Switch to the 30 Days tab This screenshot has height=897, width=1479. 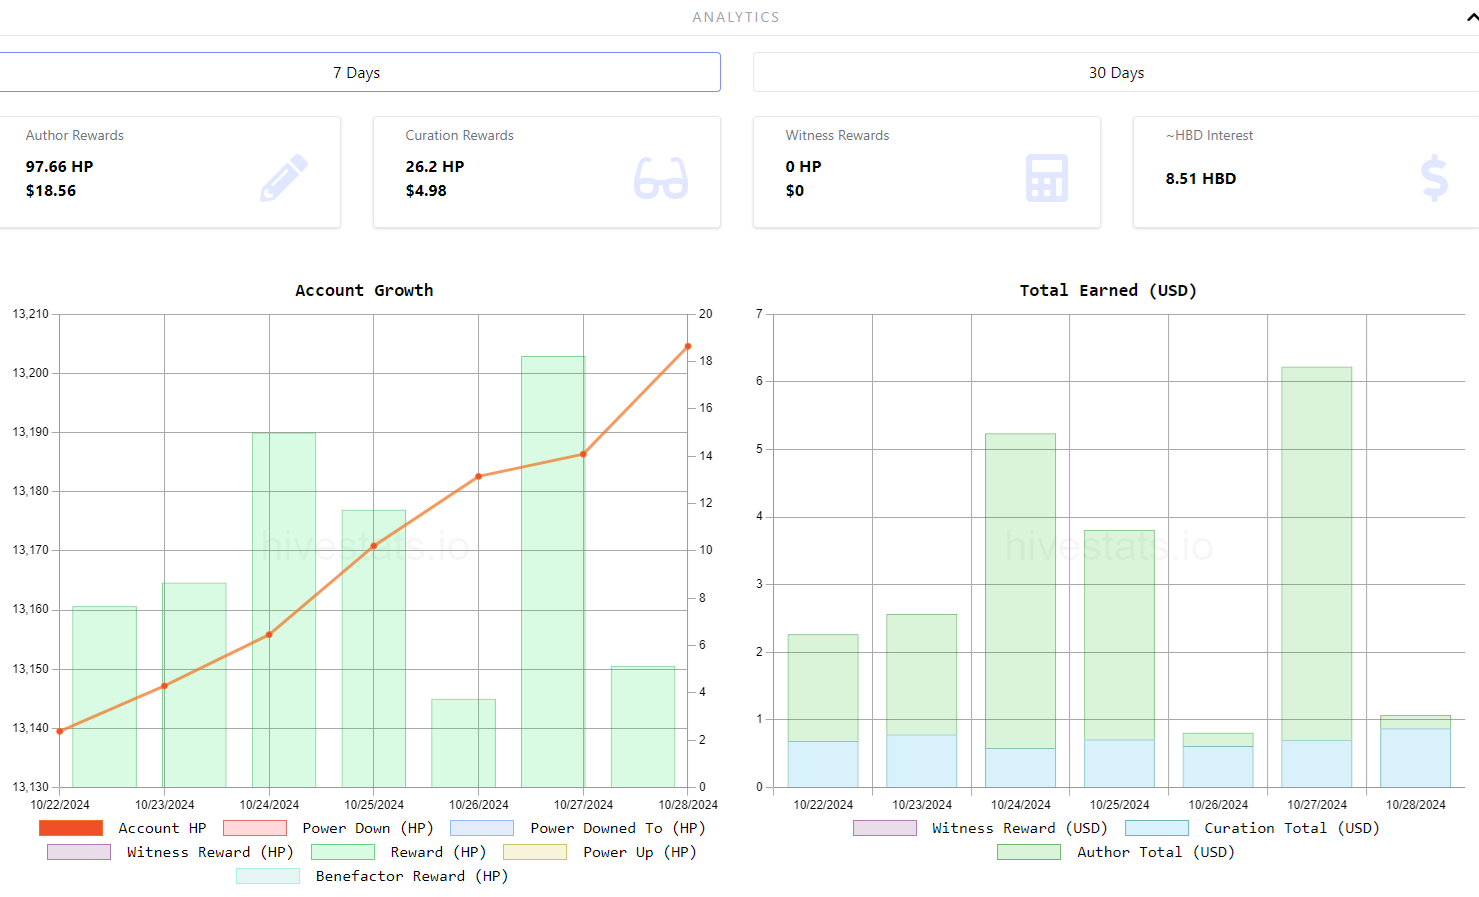click(x=1116, y=72)
